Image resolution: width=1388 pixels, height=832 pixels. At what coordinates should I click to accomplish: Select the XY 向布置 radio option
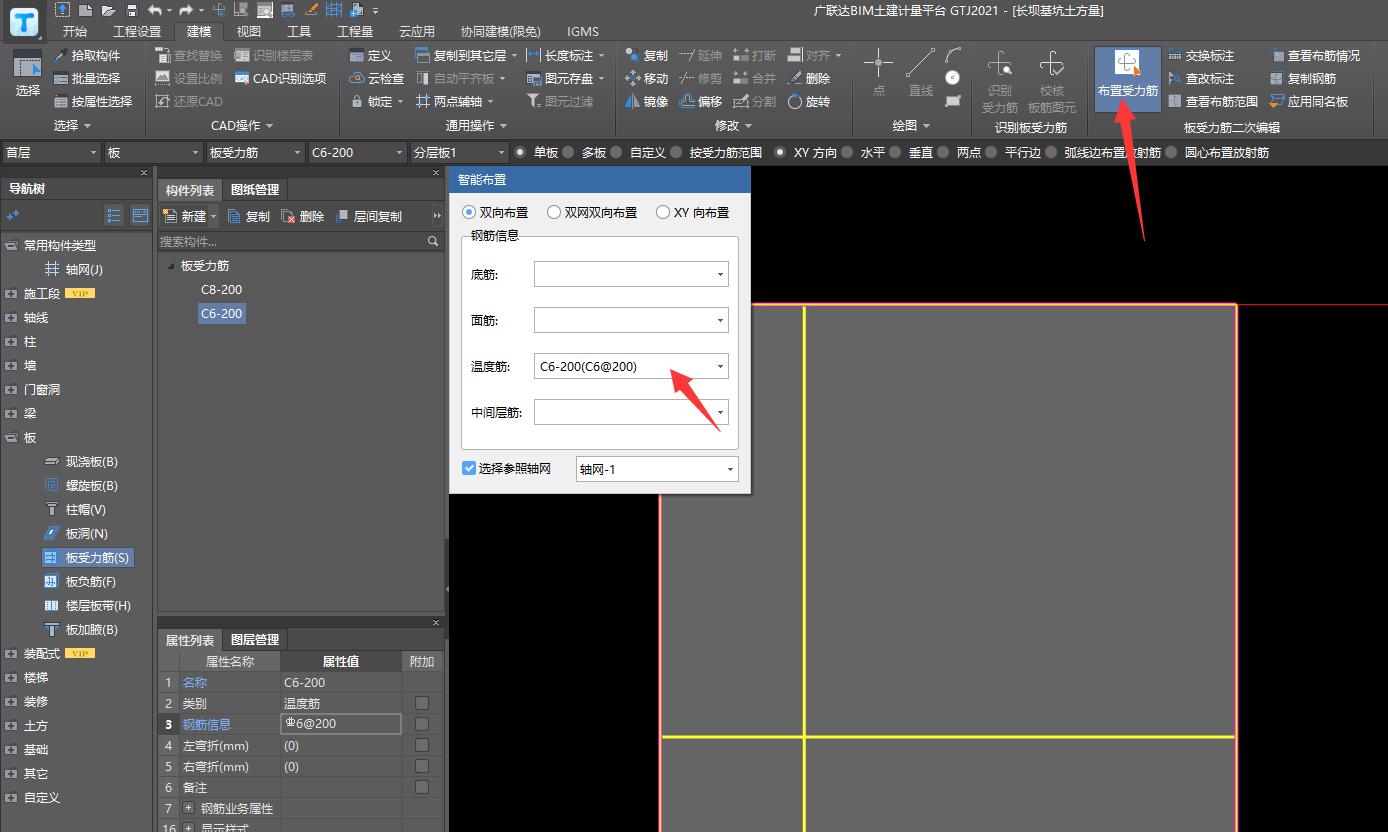pos(692,213)
